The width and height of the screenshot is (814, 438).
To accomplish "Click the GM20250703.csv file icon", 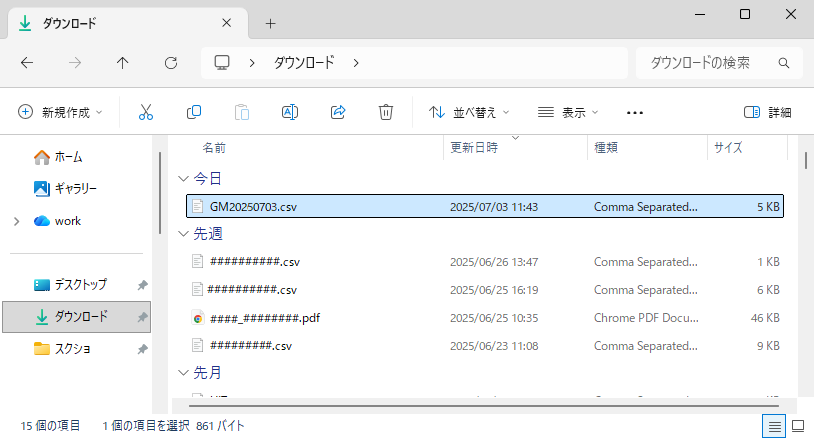I will tap(197, 207).
